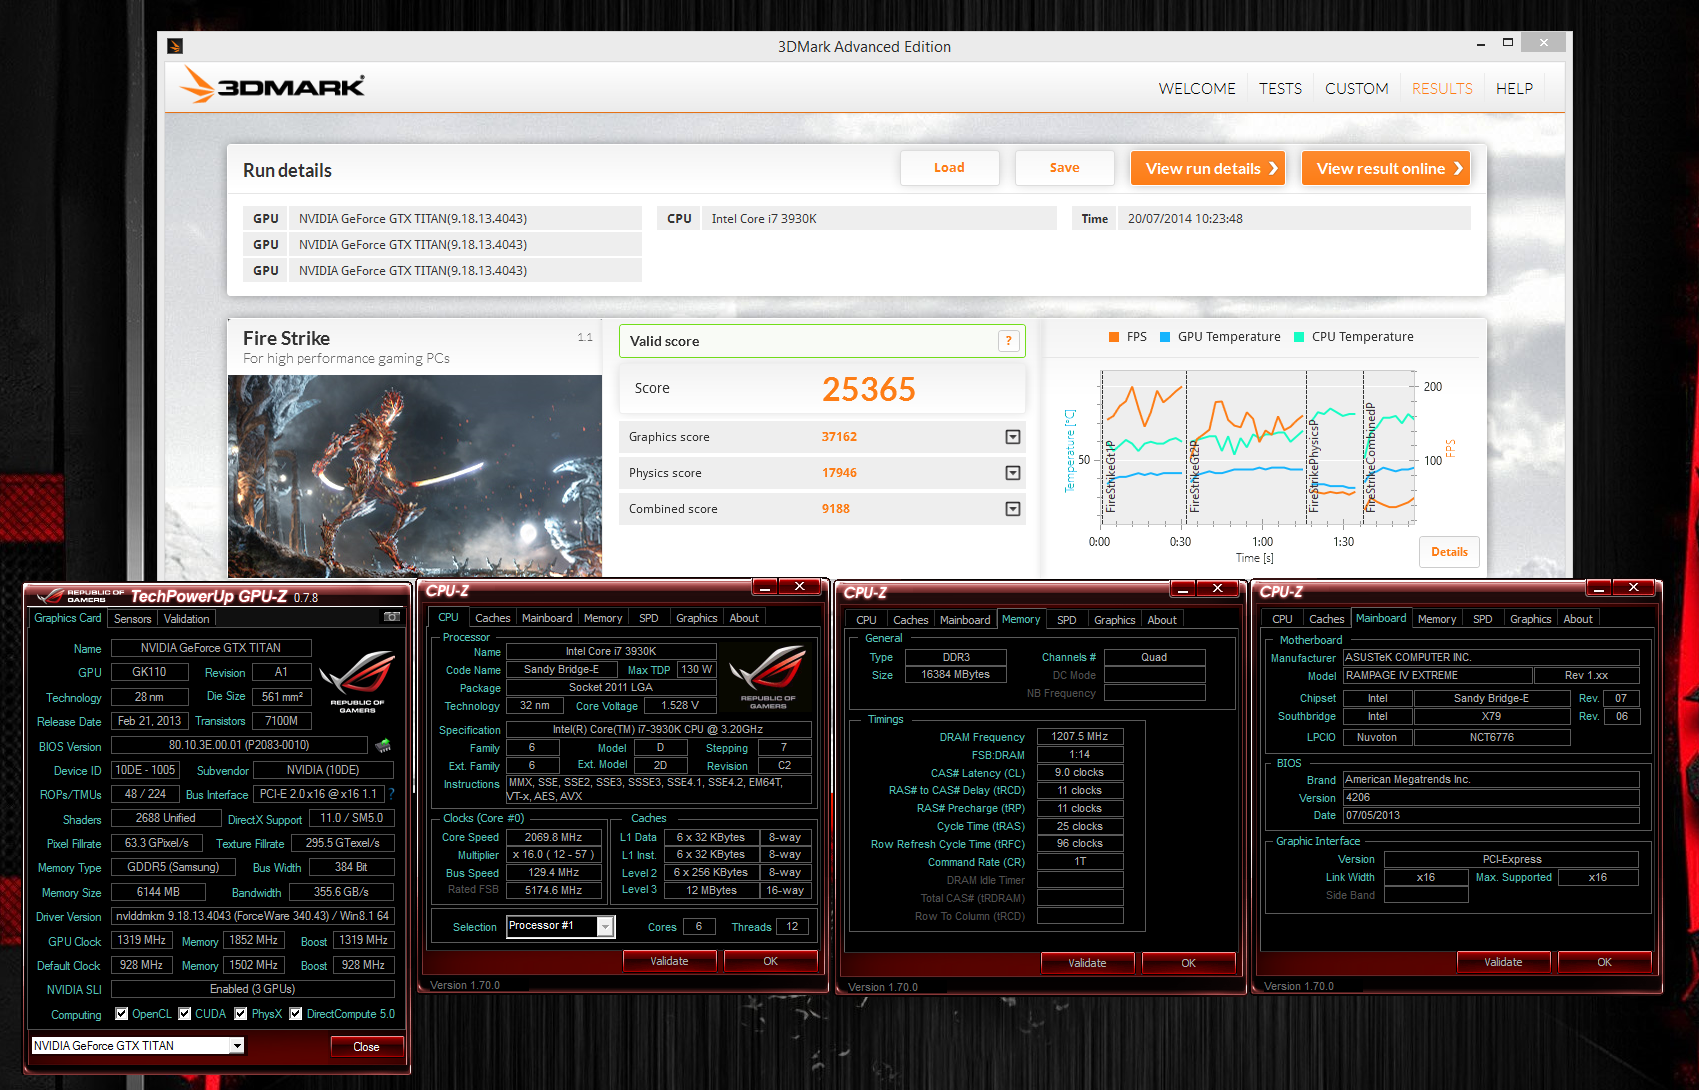This screenshot has width=1699, height=1090.
Task: Click the arrow on View result online button
Action: (1458, 169)
